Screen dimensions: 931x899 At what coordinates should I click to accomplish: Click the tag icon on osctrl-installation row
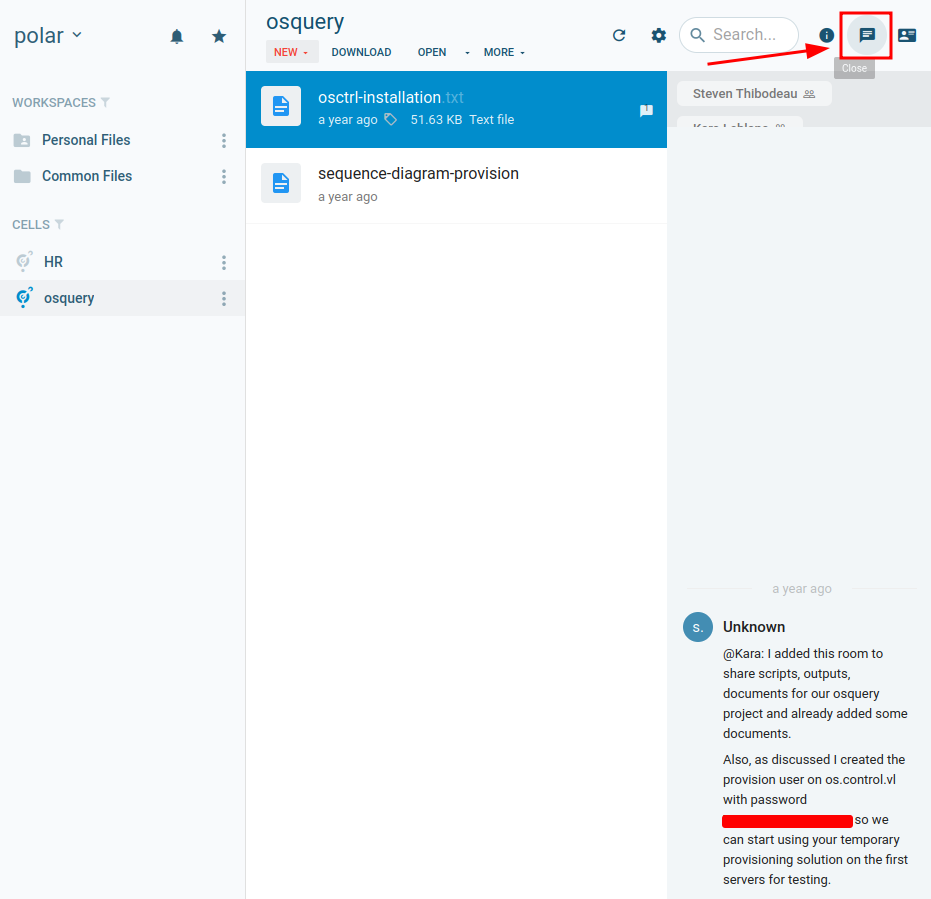390,119
